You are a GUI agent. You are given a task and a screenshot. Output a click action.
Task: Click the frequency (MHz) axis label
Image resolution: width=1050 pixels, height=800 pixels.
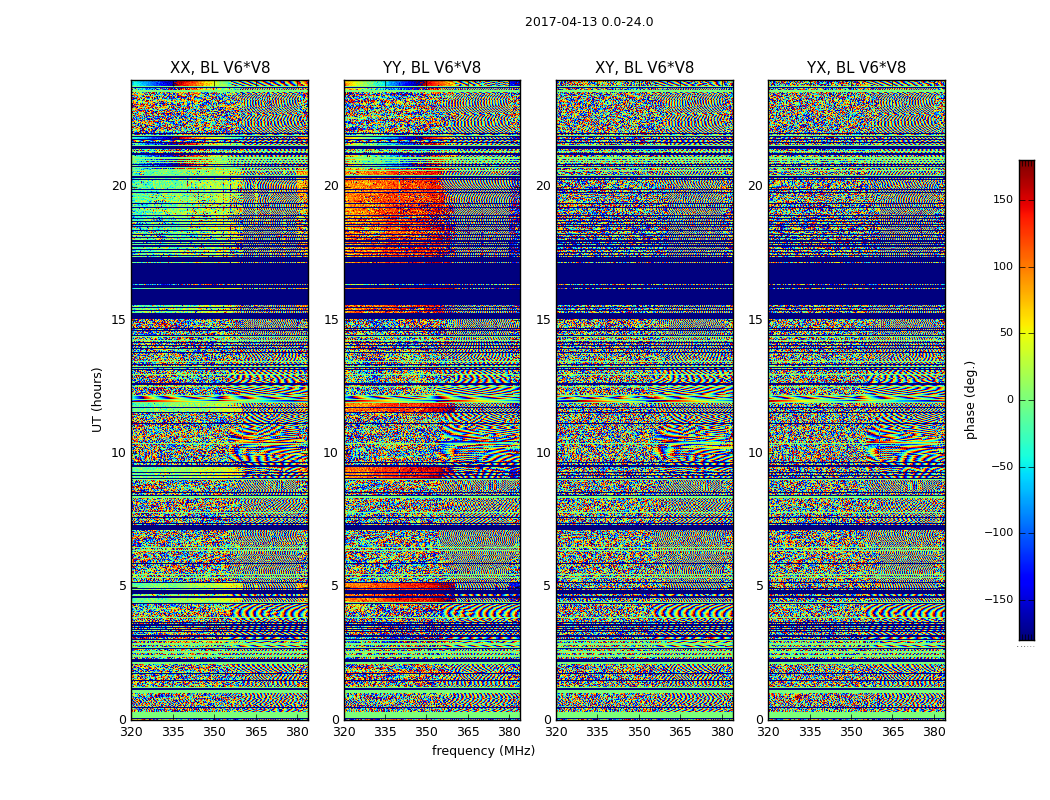coord(483,750)
